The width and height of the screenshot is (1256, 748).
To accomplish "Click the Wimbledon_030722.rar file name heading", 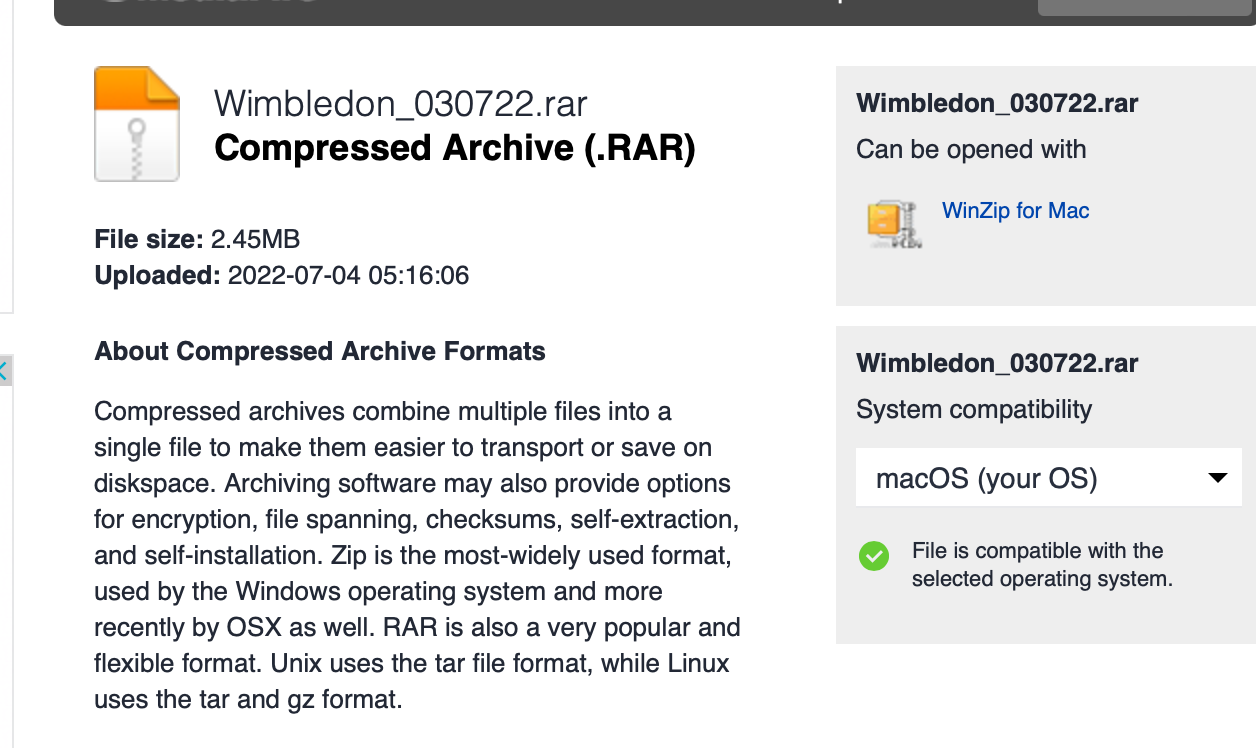I will pyautogui.click(x=400, y=103).
